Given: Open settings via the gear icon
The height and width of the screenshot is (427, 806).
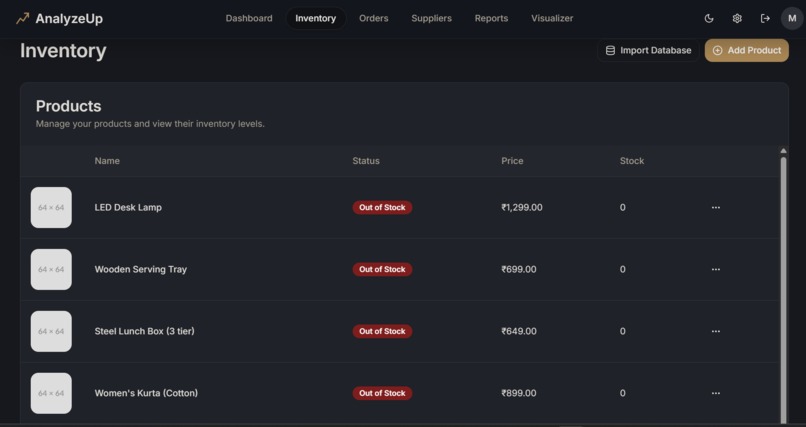Looking at the screenshot, I should [x=737, y=18].
